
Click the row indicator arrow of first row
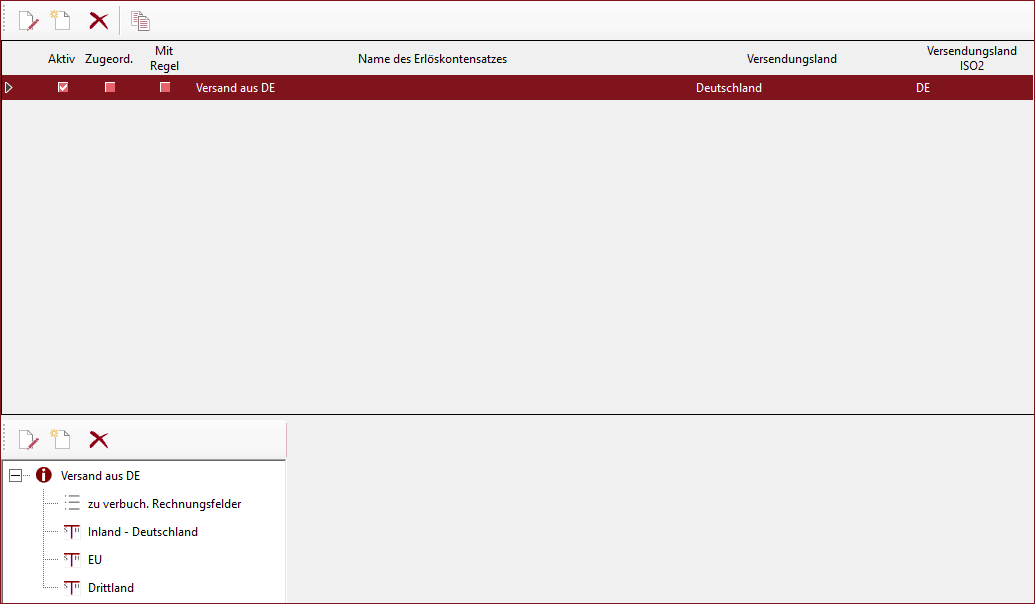tap(9, 88)
